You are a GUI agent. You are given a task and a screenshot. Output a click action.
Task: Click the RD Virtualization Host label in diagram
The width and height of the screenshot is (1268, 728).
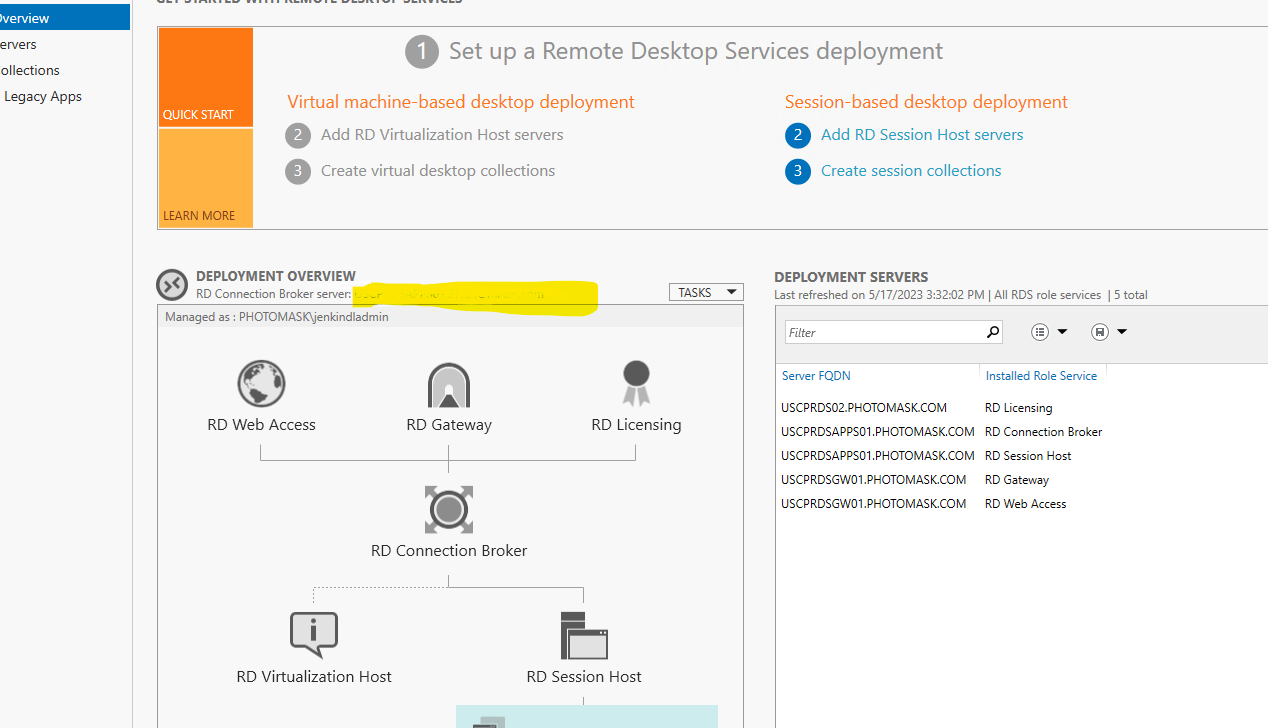click(x=314, y=677)
